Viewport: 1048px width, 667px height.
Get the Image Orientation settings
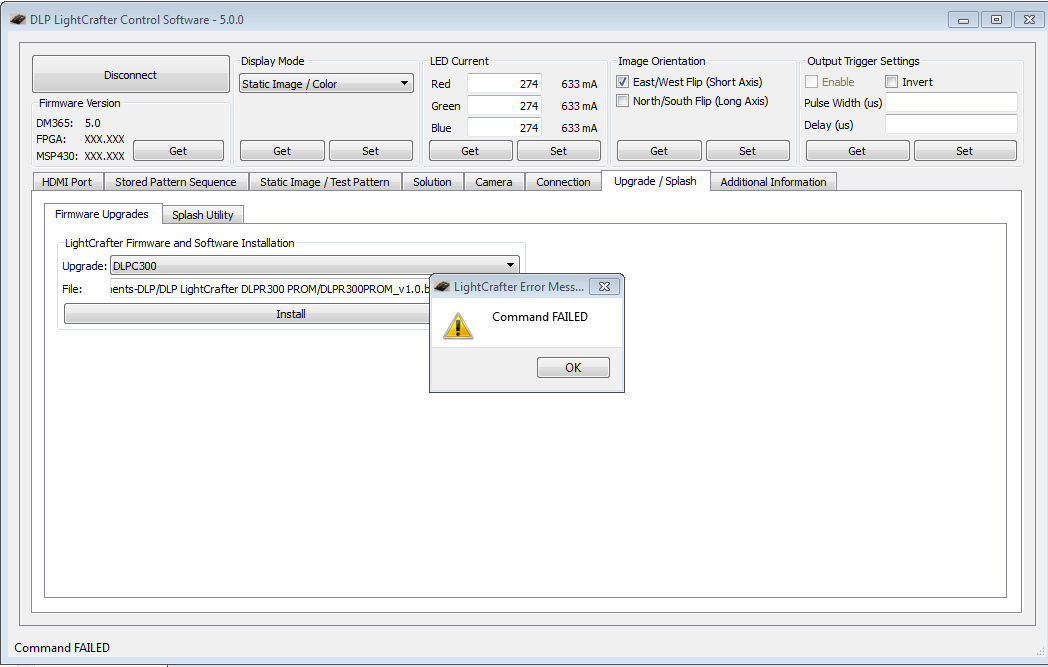[659, 151]
